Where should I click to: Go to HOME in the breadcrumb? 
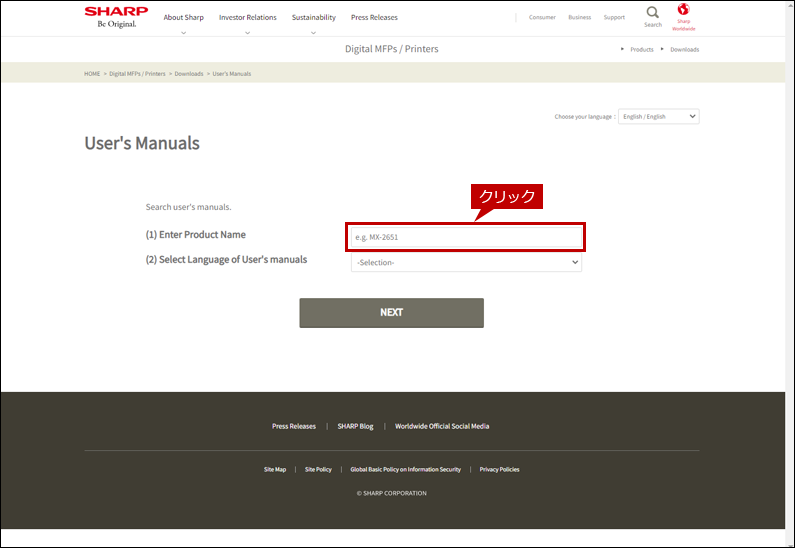click(92, 74)
